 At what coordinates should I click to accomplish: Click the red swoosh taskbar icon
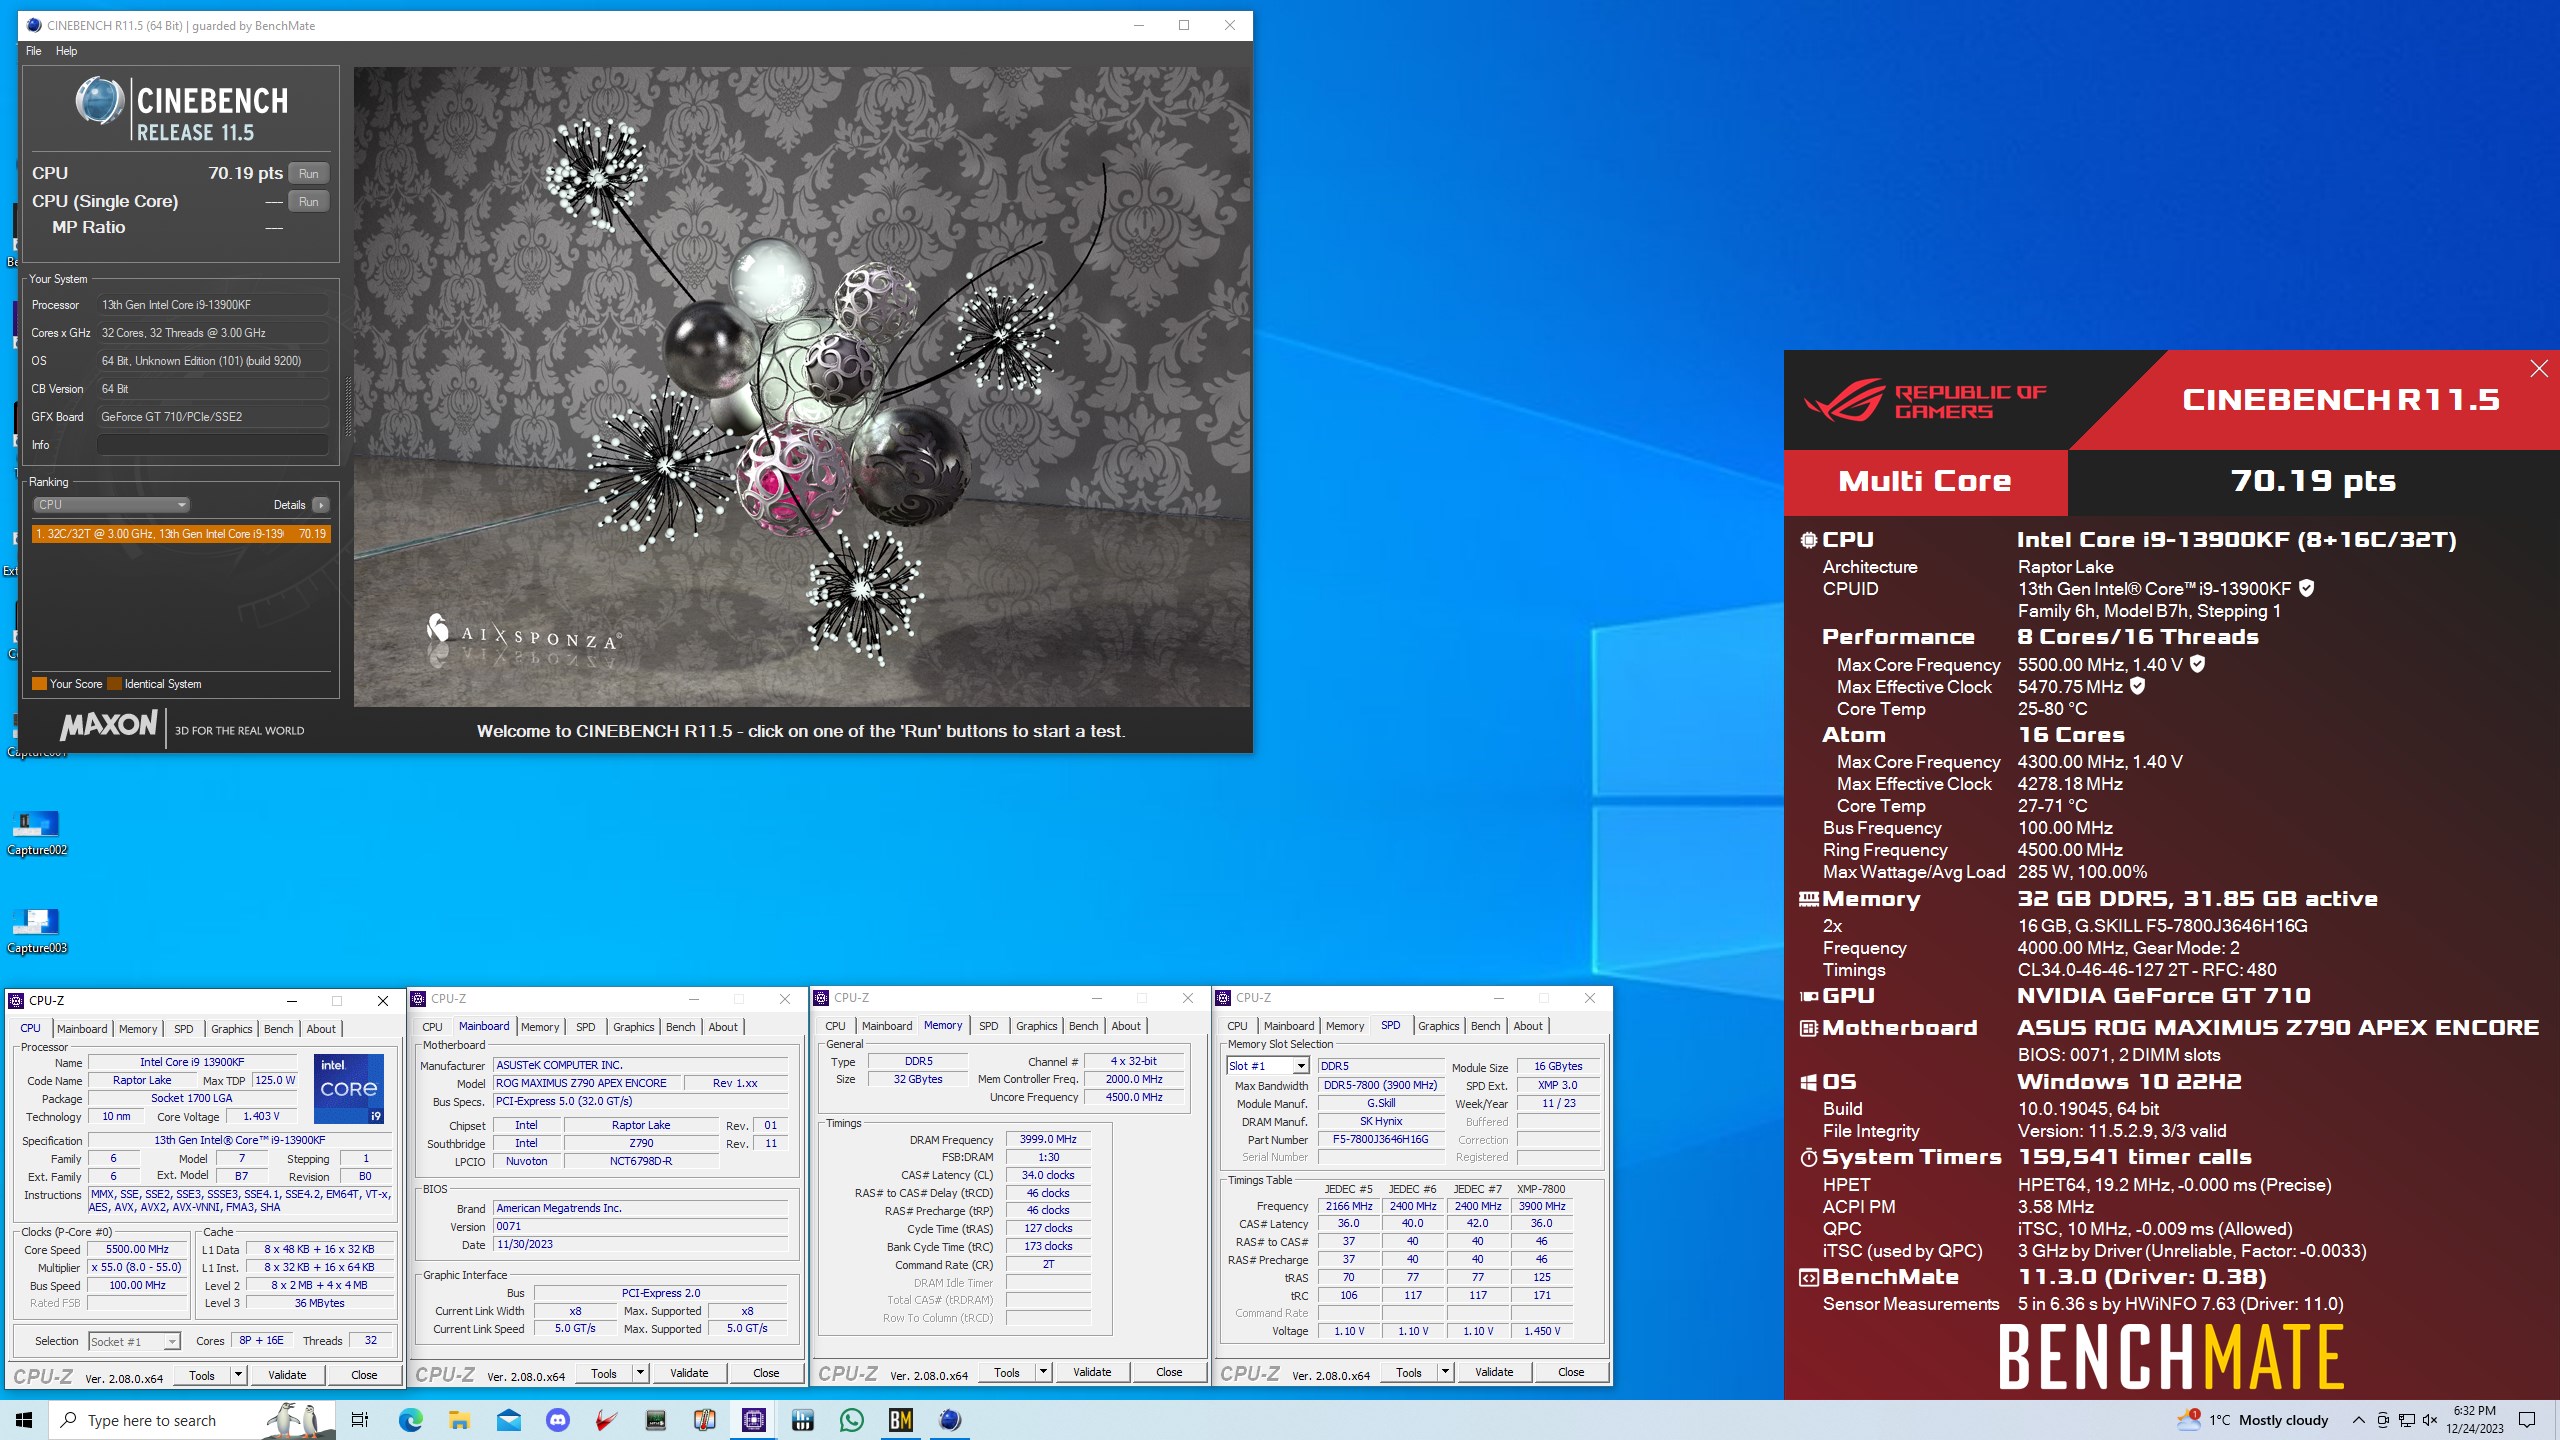click(606, 1420)
